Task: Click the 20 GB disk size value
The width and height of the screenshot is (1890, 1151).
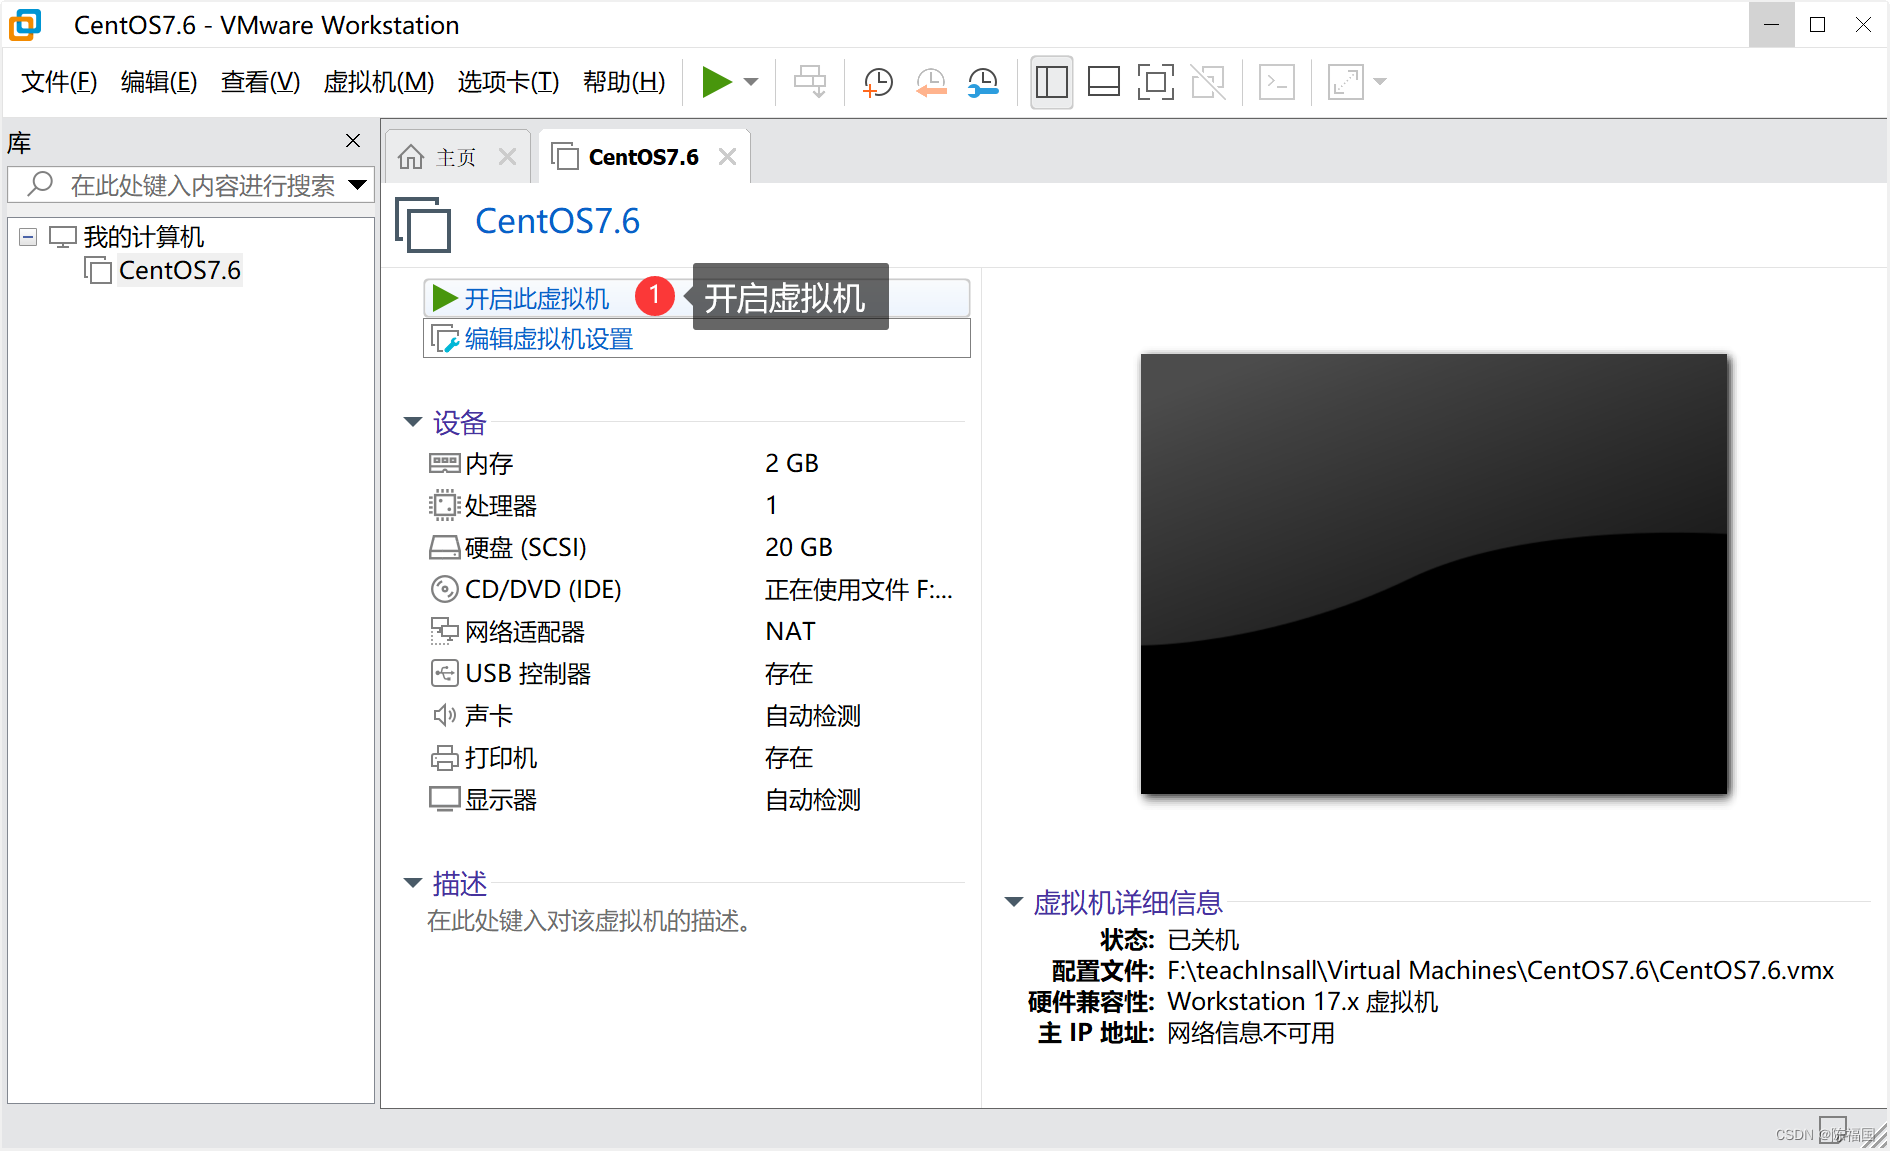Action: coord(799,547)
